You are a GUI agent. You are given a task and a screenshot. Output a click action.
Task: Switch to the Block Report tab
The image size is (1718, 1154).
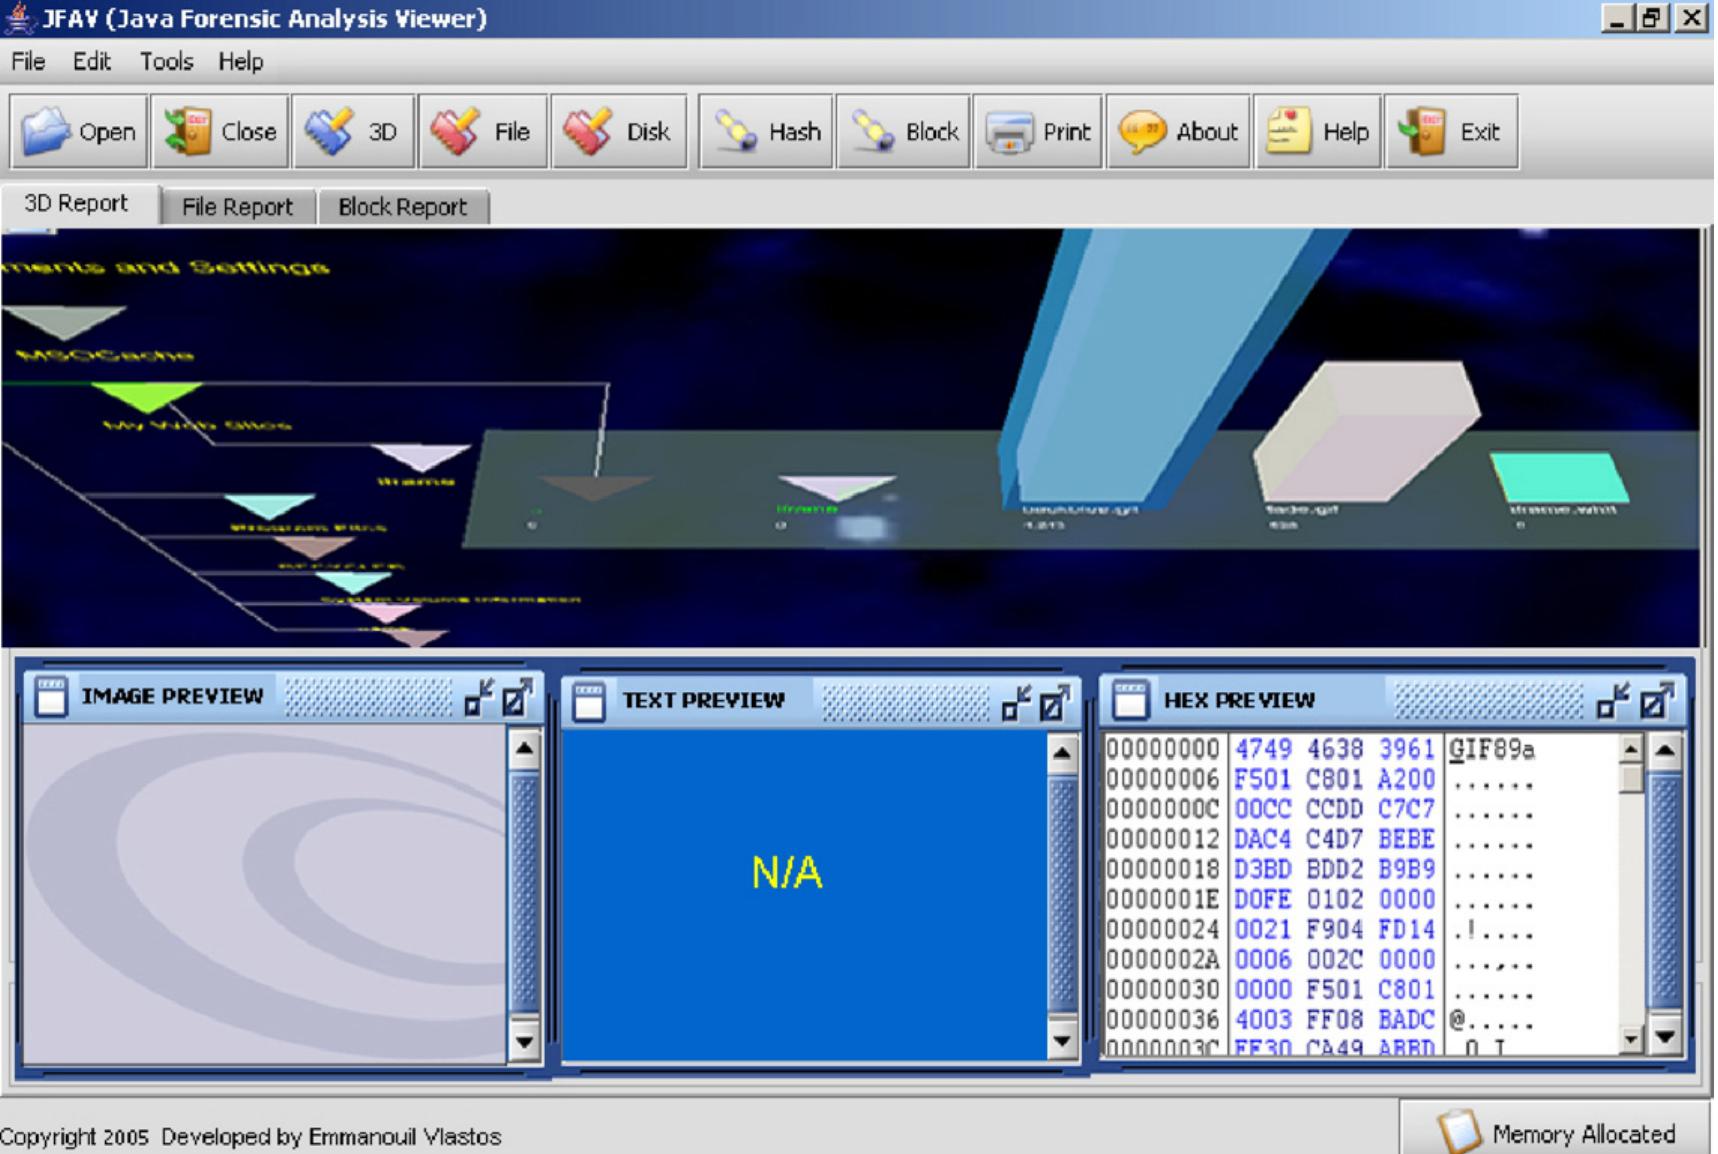pyautogui.click(x=403, y=206)
